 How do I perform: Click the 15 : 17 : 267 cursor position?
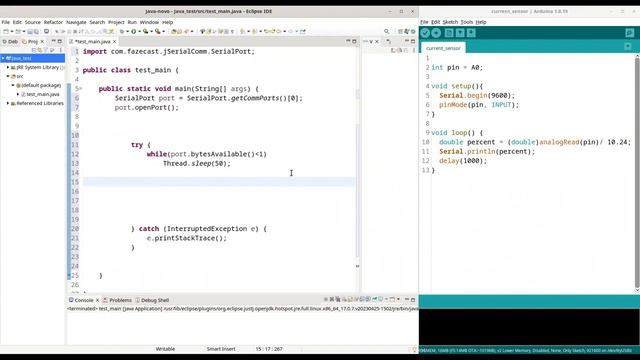[269, 349]
